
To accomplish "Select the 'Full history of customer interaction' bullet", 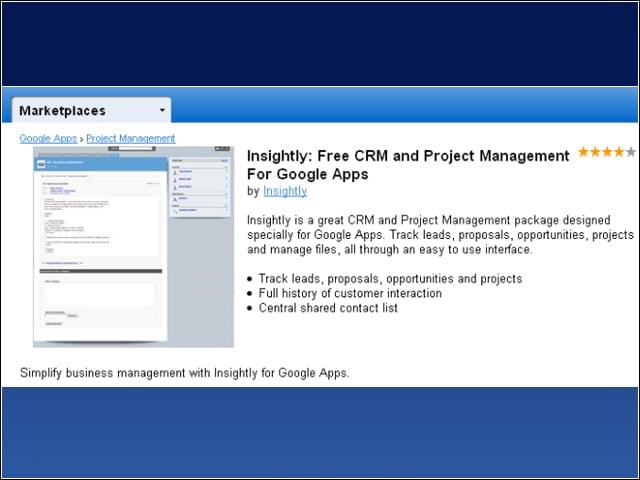I will click(350, 293).
